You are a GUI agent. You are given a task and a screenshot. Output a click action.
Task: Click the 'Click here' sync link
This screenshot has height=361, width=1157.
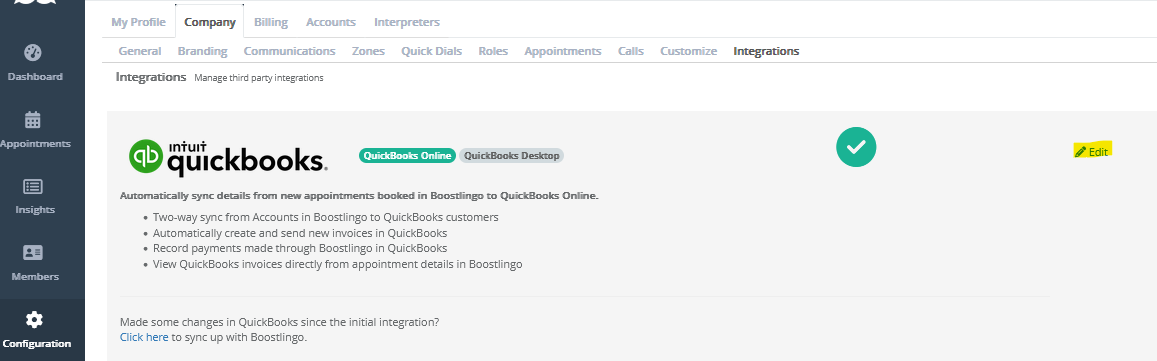144,337
